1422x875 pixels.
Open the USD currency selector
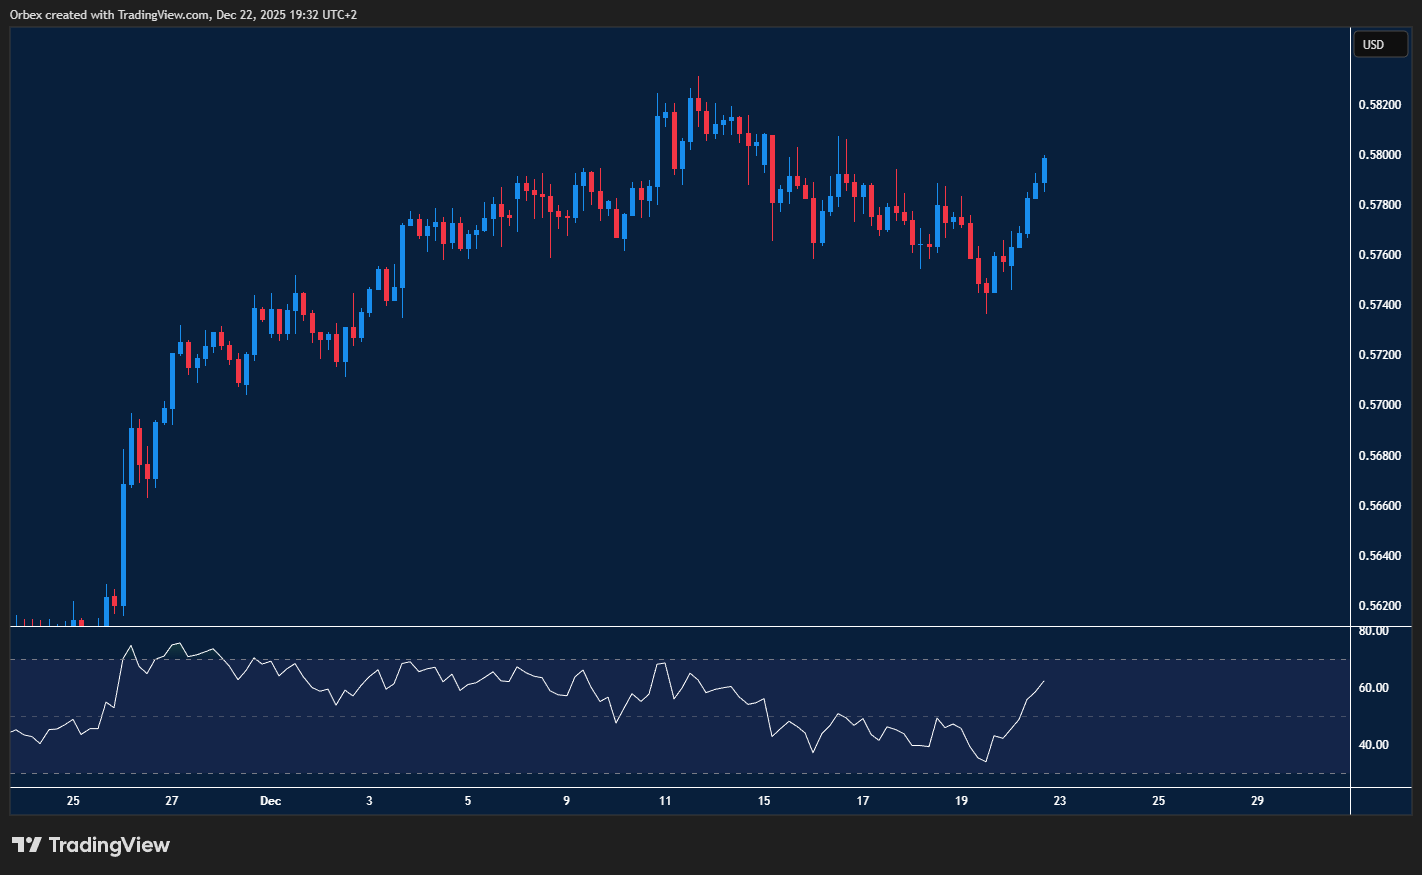(x=1379, y=44)
